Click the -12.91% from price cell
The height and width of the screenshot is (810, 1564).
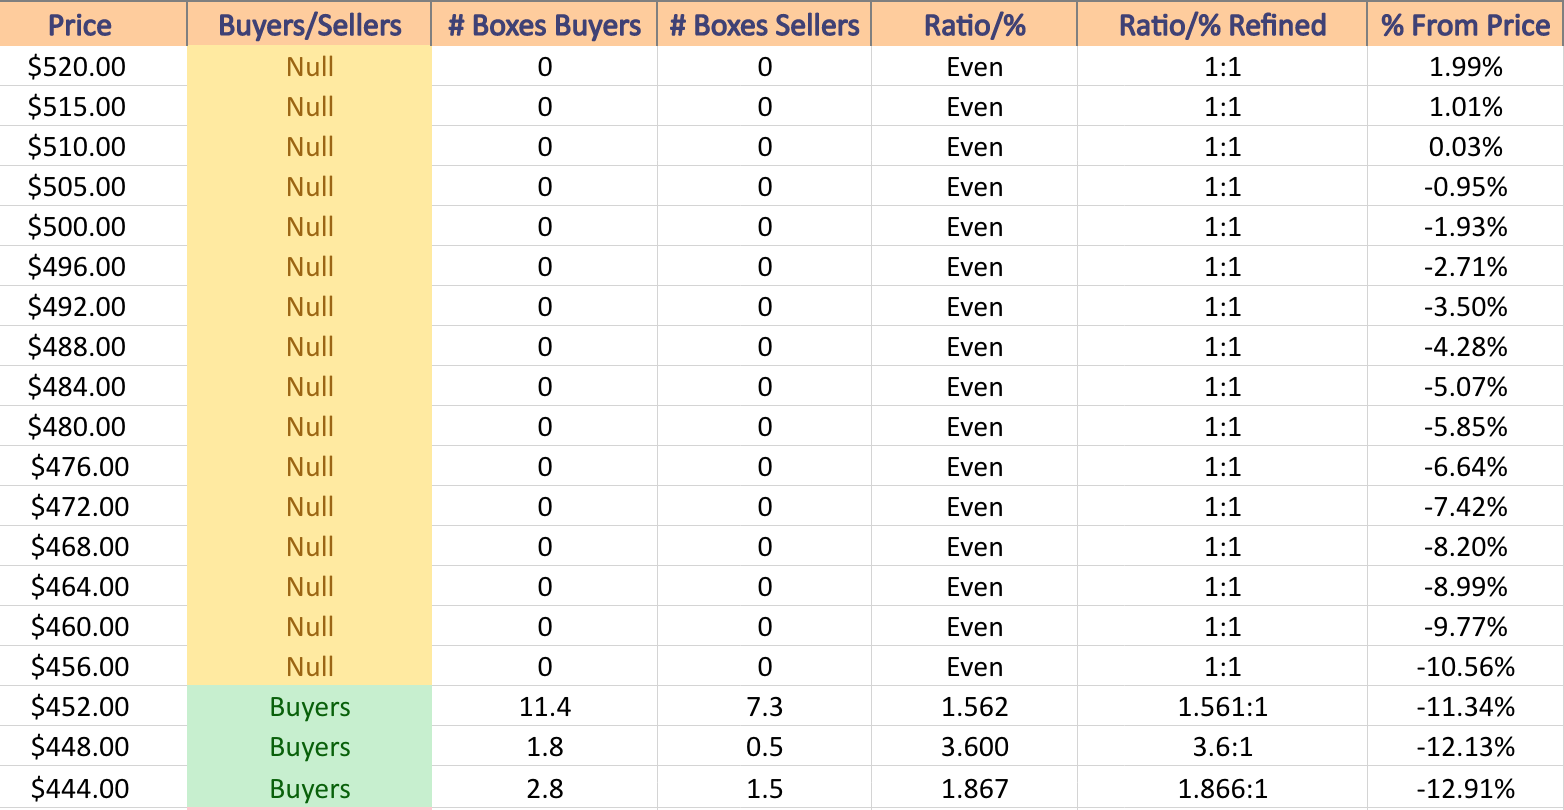point(1466,788)
